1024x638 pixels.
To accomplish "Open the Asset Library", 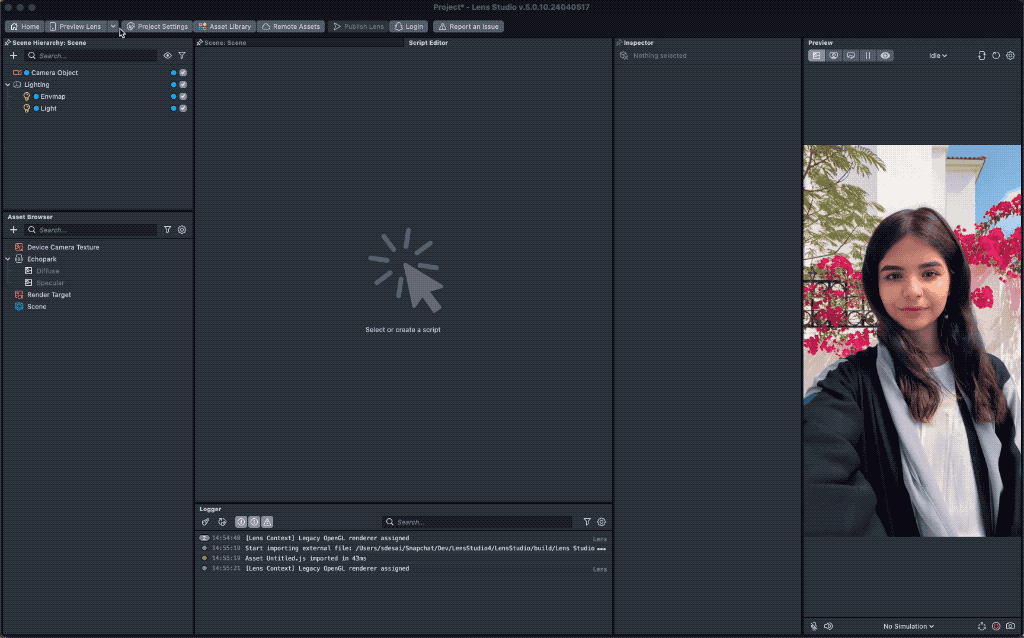I will [224, 26].
